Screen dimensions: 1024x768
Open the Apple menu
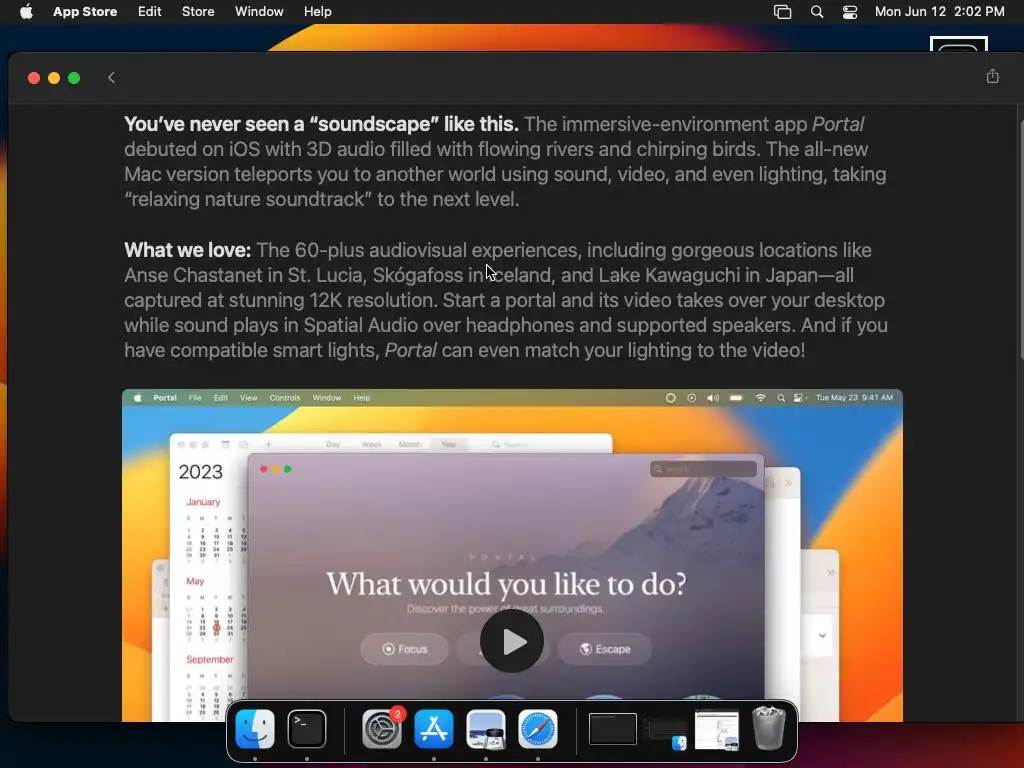(x=26, y=11)
